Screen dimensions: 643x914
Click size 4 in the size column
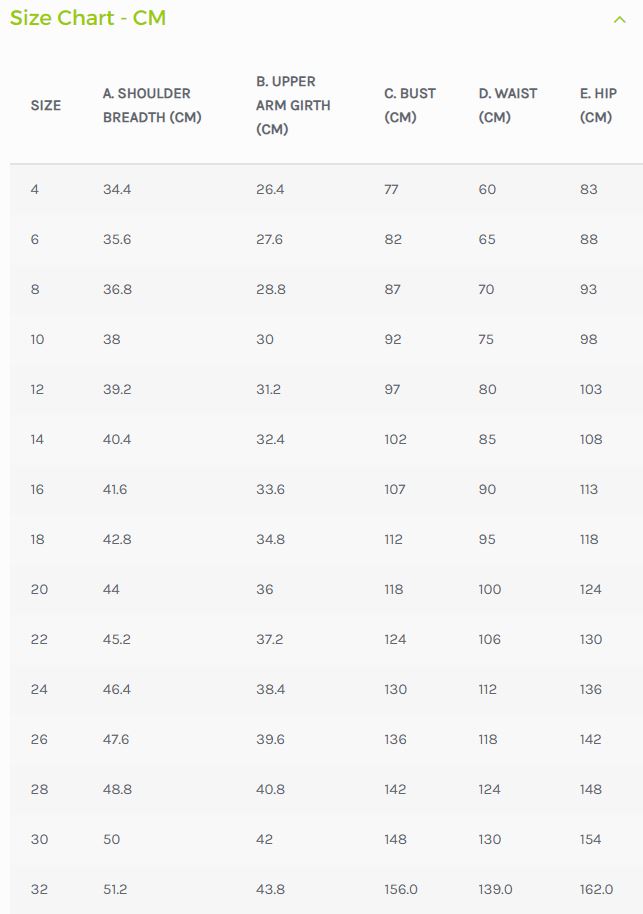point(35,189)
